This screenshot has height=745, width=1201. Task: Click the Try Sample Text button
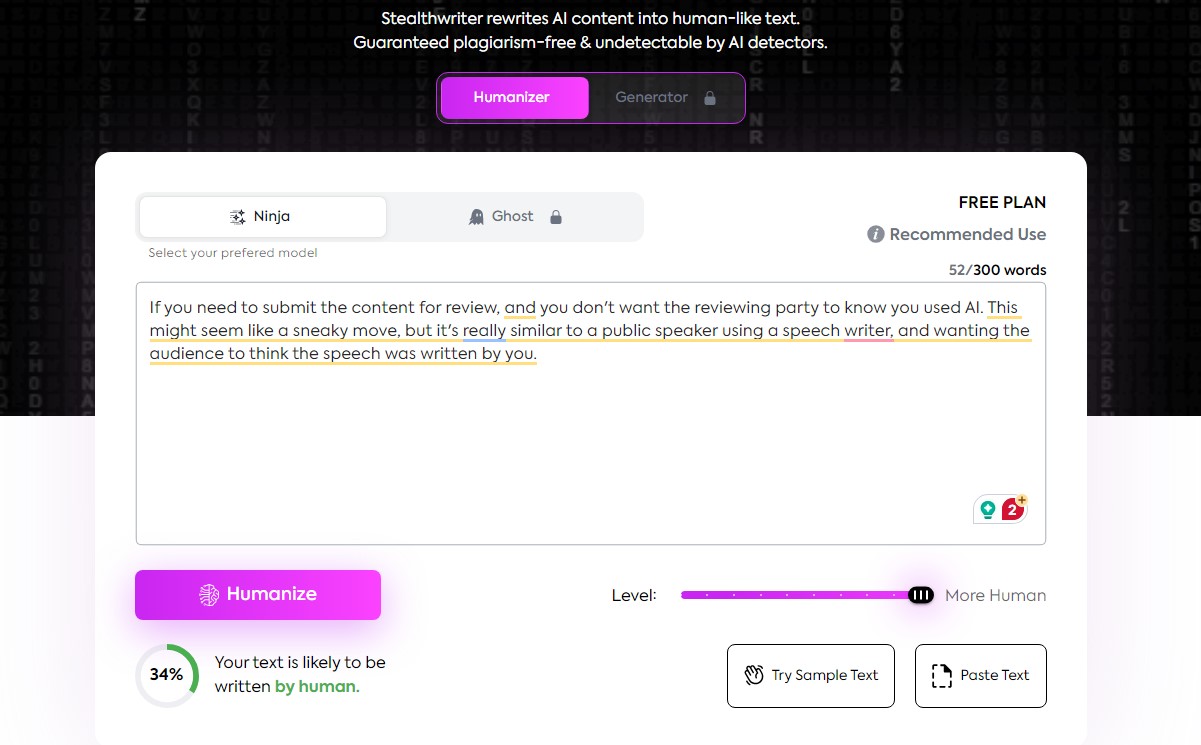coord(811,675)
